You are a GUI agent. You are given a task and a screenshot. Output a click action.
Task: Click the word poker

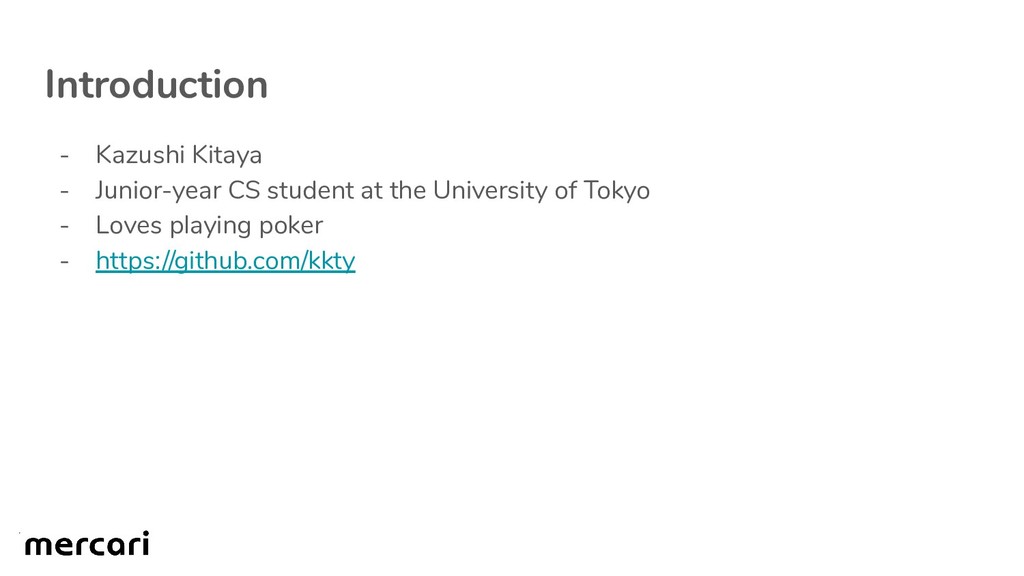pyautogui.click(x=291, y=227)
